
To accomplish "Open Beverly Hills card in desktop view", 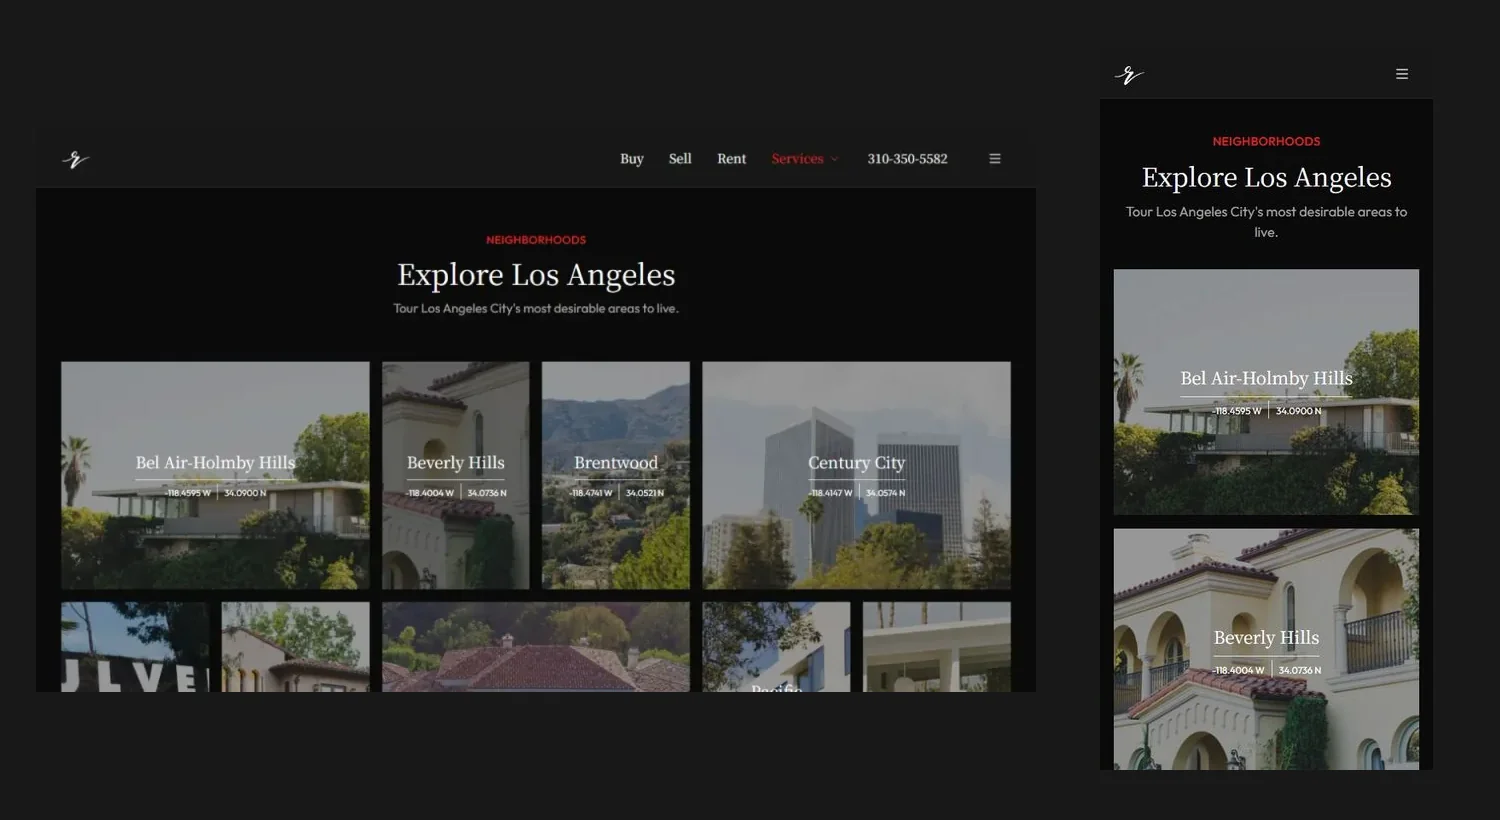I will click(456, 475).
